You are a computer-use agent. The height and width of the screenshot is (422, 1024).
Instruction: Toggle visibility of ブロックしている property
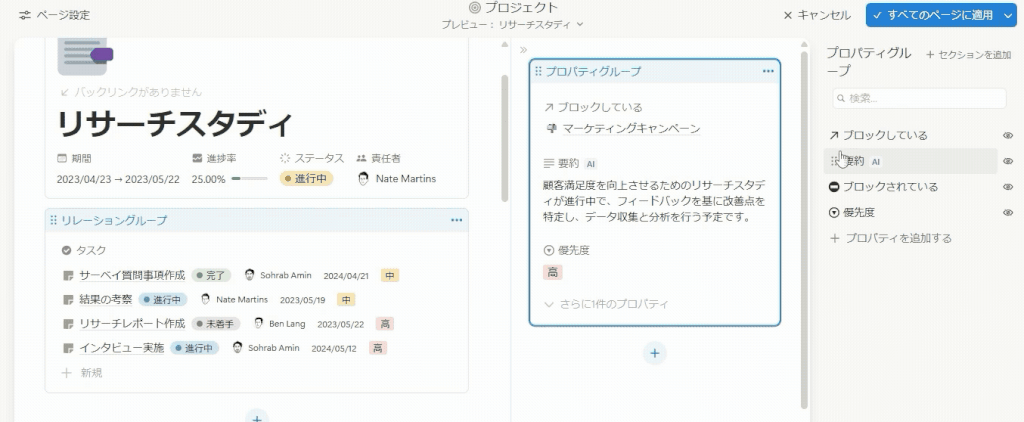click(x=1008, y=135)
